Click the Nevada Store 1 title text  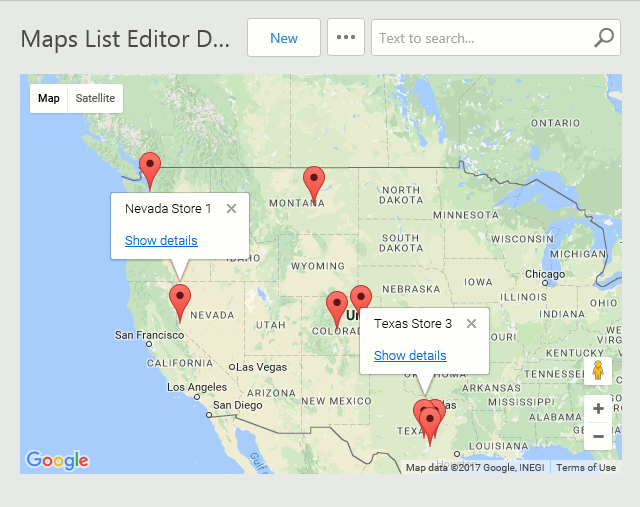coord(168,209)
